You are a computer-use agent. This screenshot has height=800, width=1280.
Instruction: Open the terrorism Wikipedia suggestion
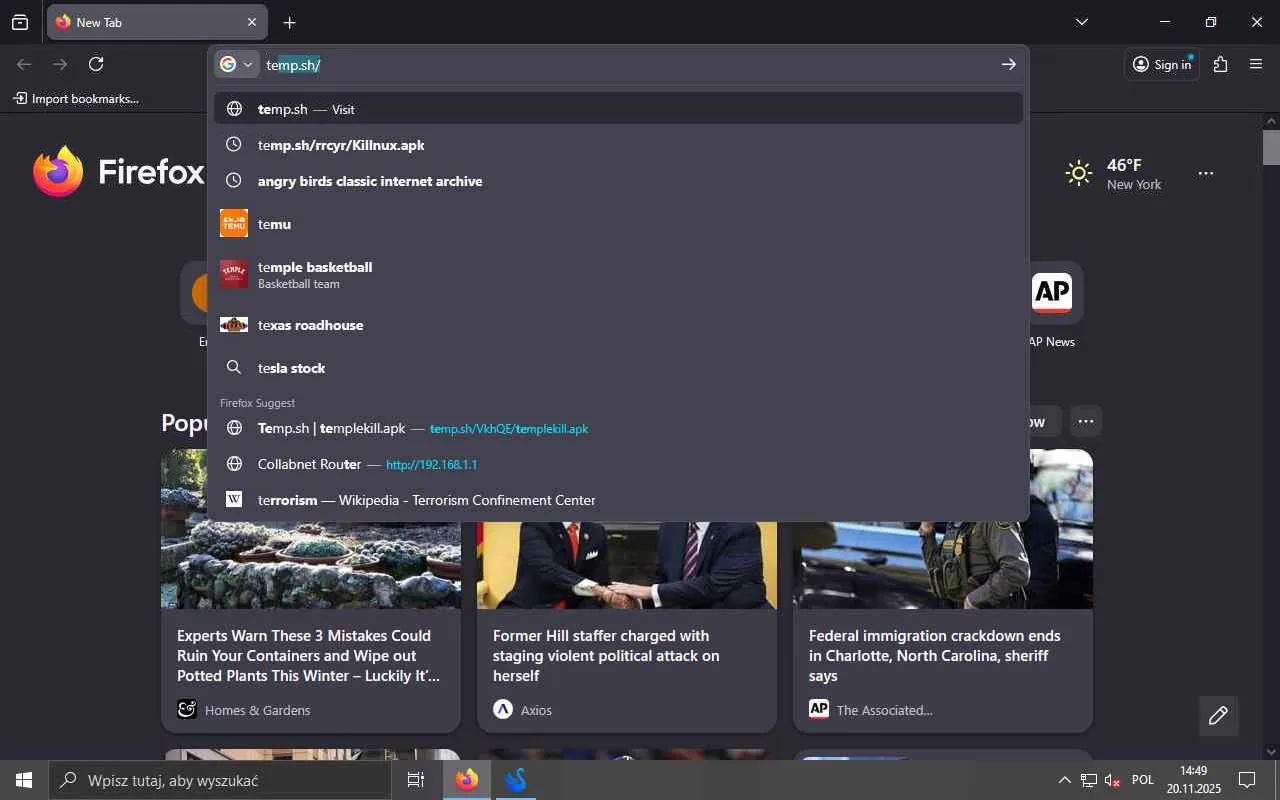click(618, 500)
